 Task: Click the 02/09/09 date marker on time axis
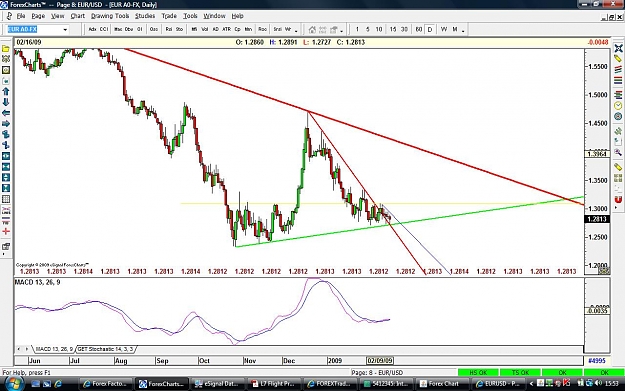(x=380, y=360)
